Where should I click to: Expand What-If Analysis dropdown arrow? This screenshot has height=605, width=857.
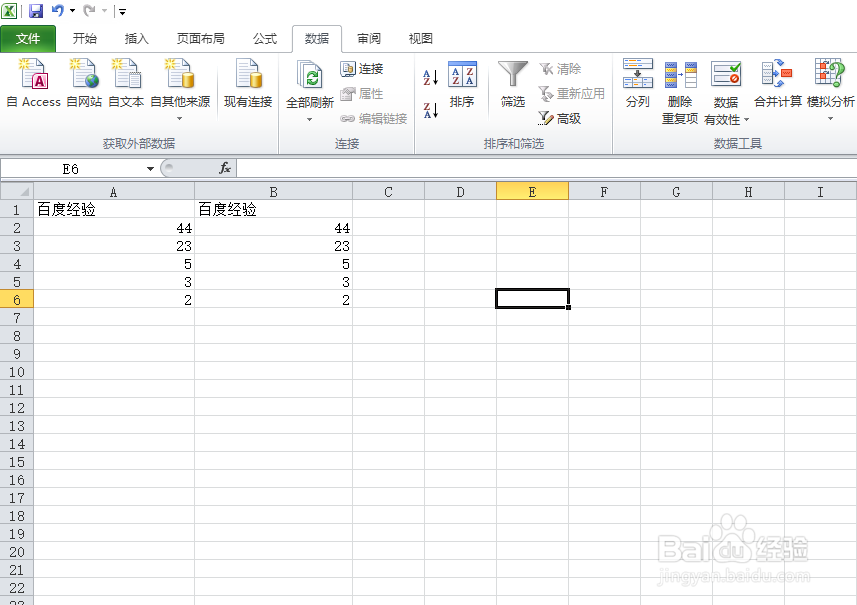(830, 119)
